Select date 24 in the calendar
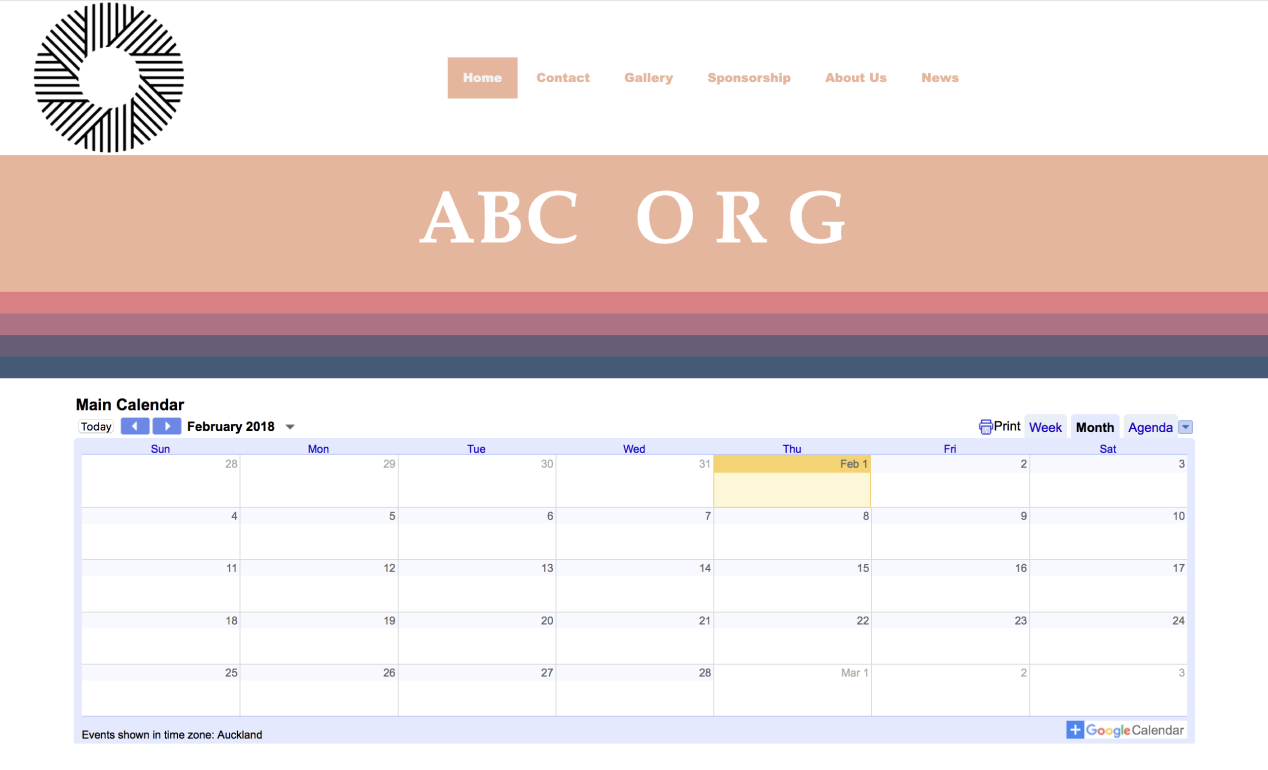Image resolution: width=1268 pixels, height=770 pixels. pos(1179,621)
